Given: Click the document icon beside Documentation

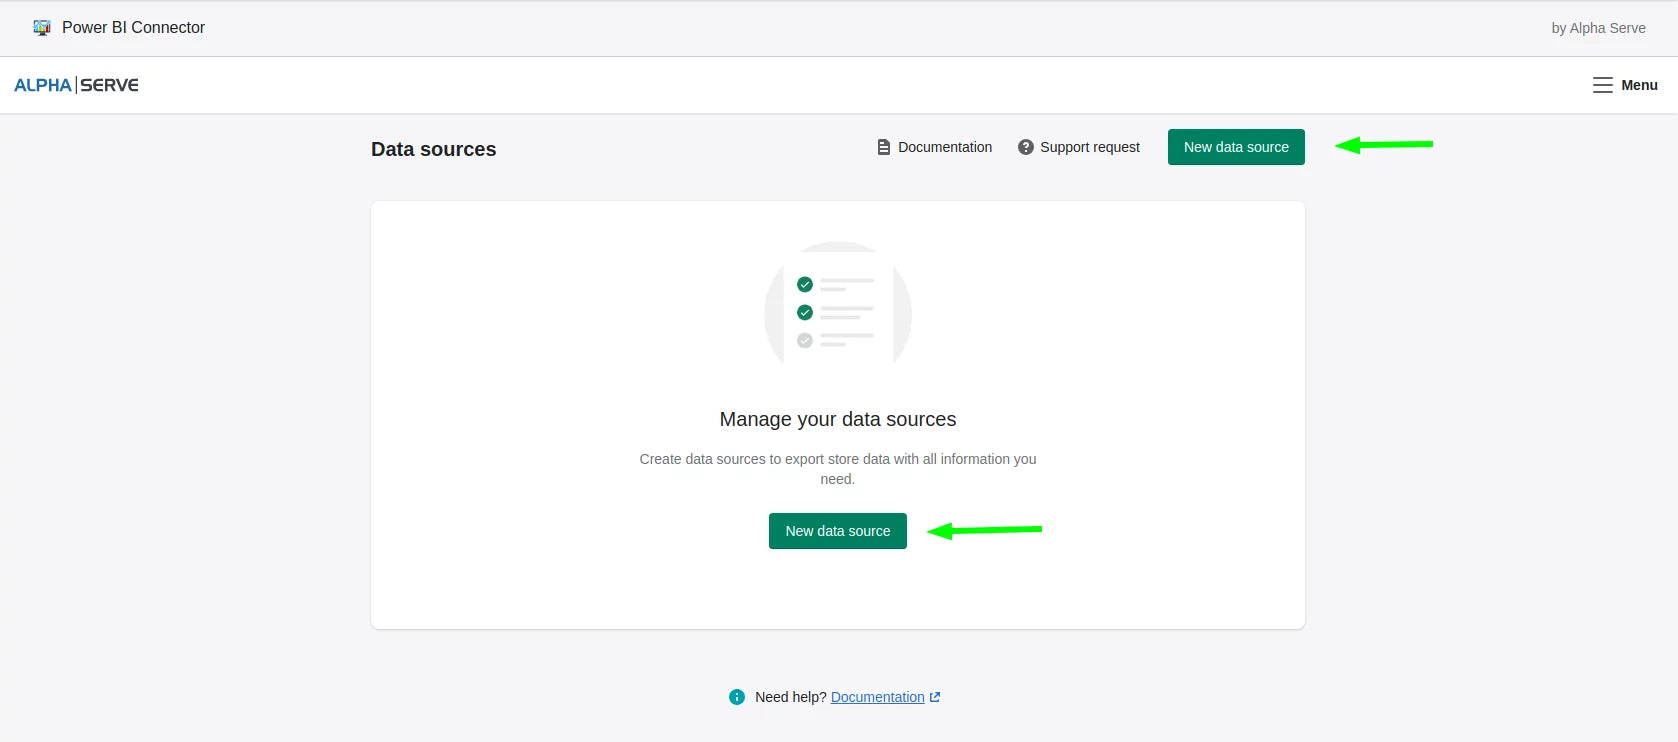Looking at the screenshot, I should coord(883,147).
